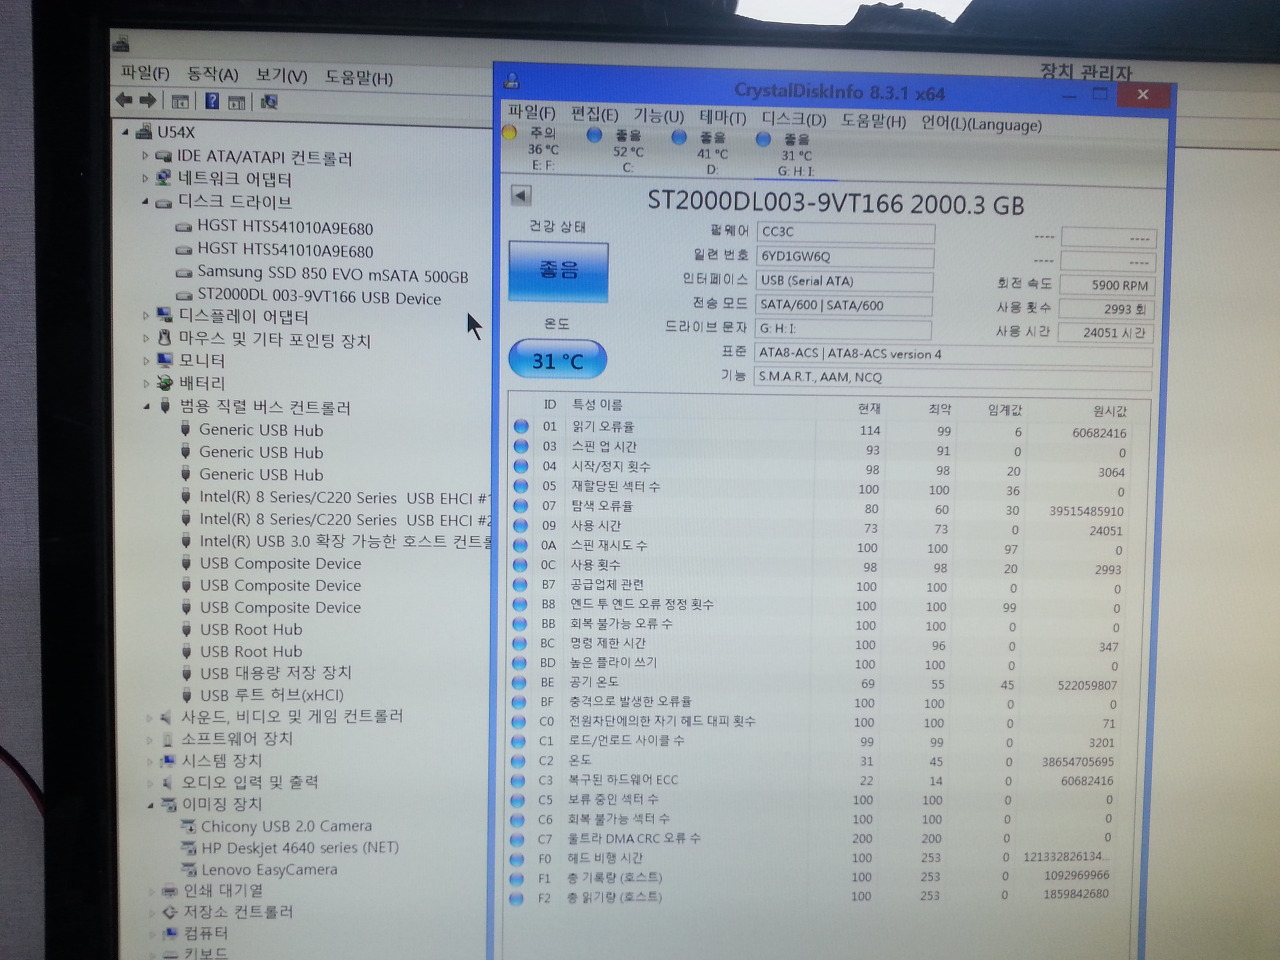Open 편집(E) menu in CrystalDiskInfo
Image resolution: width=1280 pixels, height=960 pixels.
pyautogui.click(x=595, y=114)
